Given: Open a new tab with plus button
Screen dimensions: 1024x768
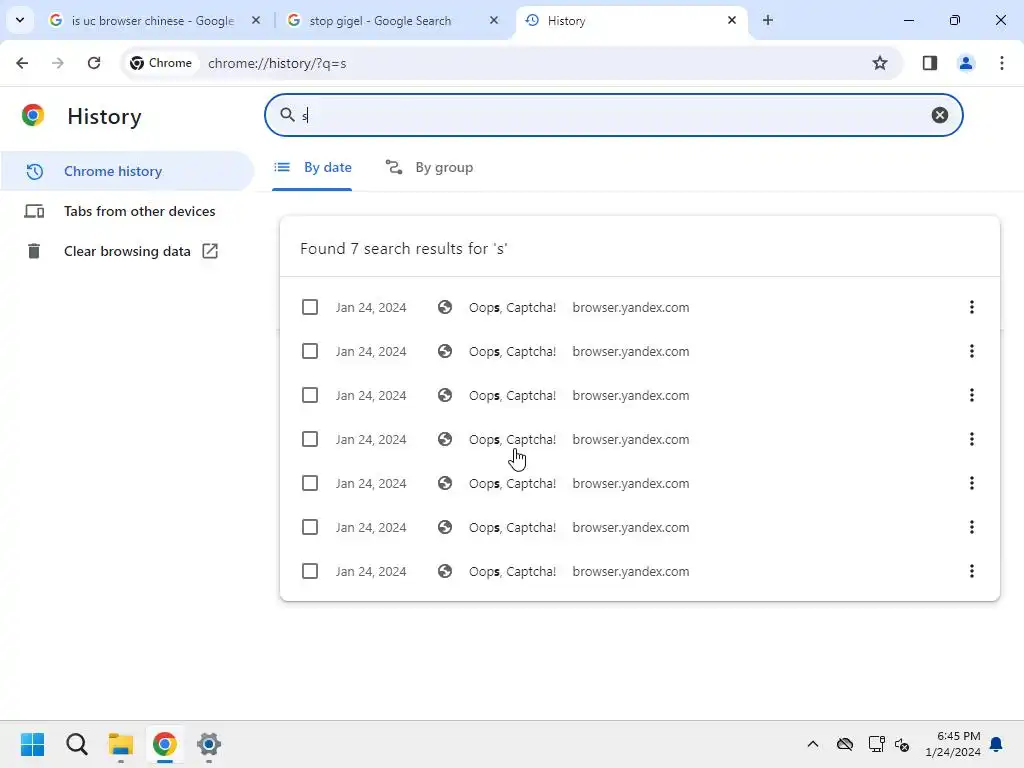Looking at the screenshot, I should click(x=768, y=20).
